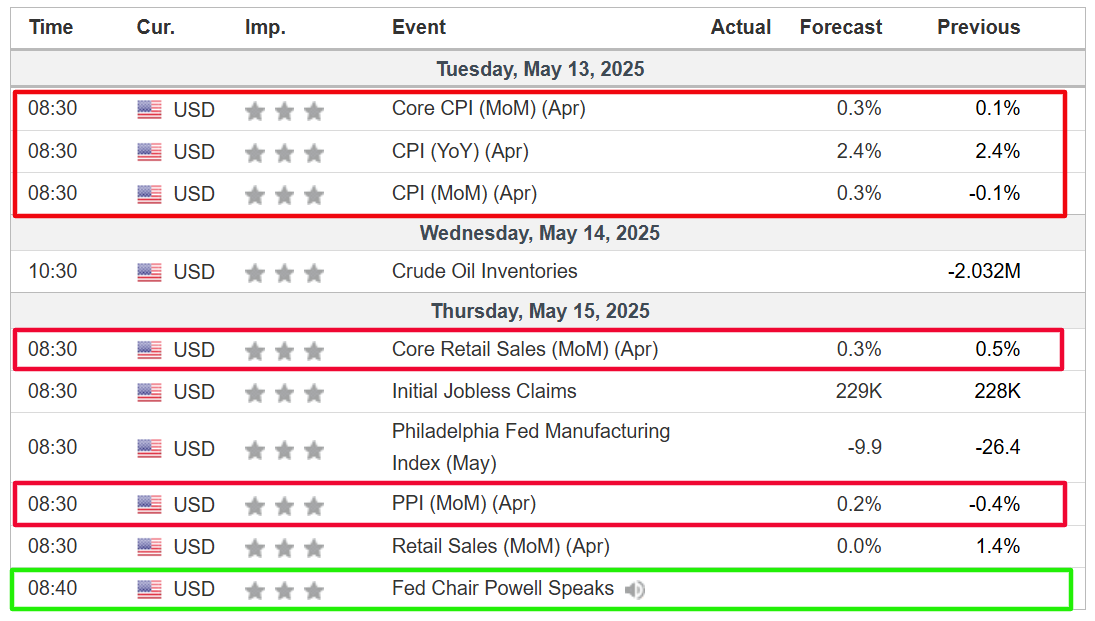The width and height of the screenshot is (1095, 621).
Task: Click the Imp. column header
Action: 265,28
